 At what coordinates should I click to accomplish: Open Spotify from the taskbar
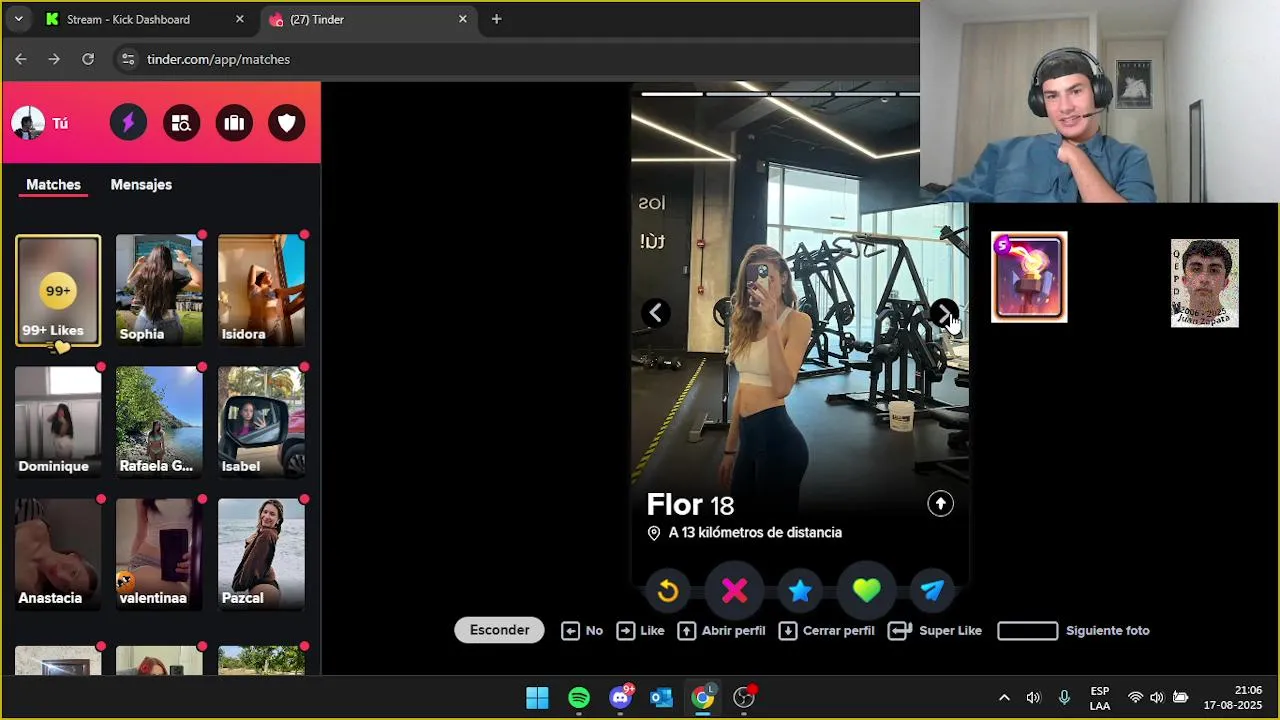pos(579,698)
